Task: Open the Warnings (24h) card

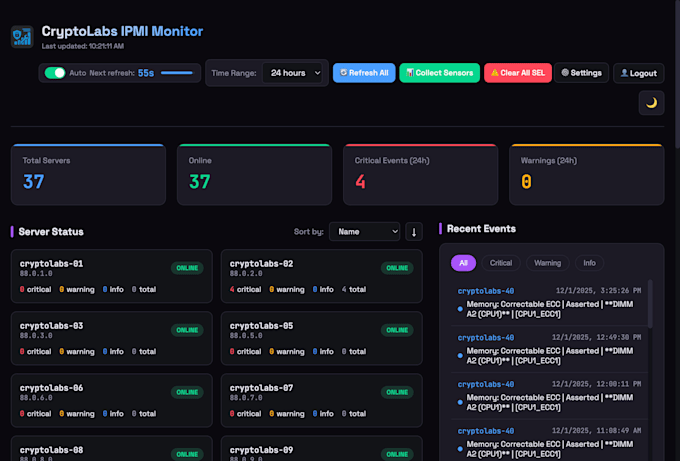Action: click(586, 174)
